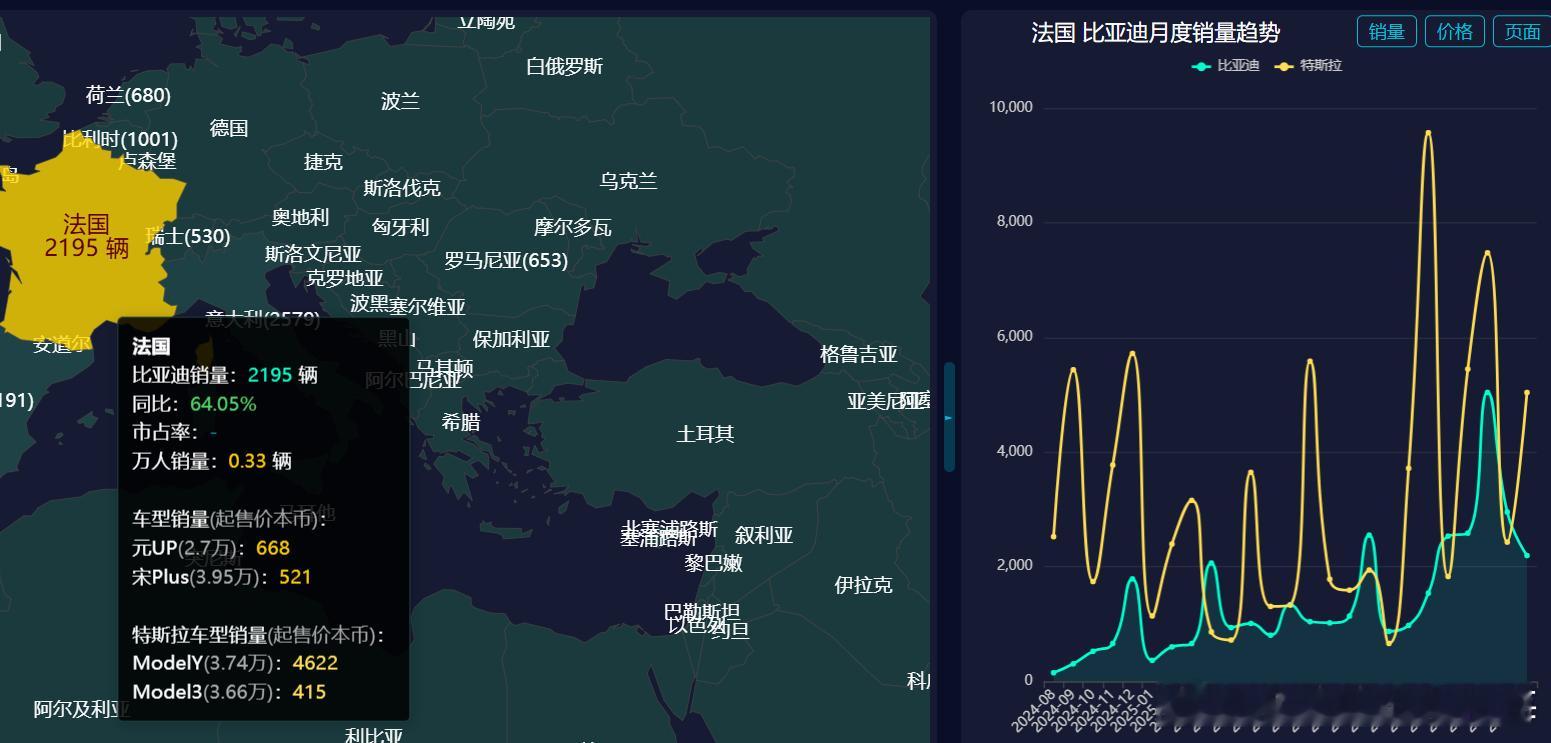Screen dimensions: 1551x743
Task: Click the 6,000 y-axis label
Action: tap(1014, 336)
